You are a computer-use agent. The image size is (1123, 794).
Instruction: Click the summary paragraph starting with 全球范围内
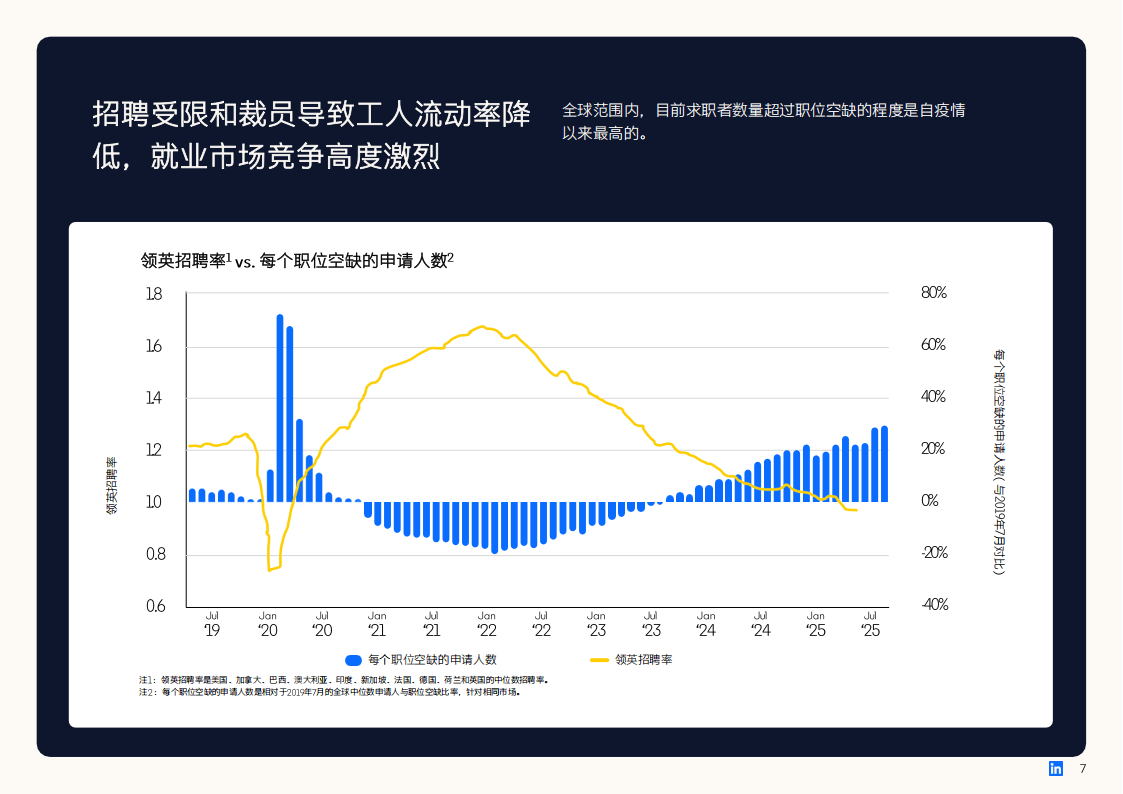click(763, 121)
